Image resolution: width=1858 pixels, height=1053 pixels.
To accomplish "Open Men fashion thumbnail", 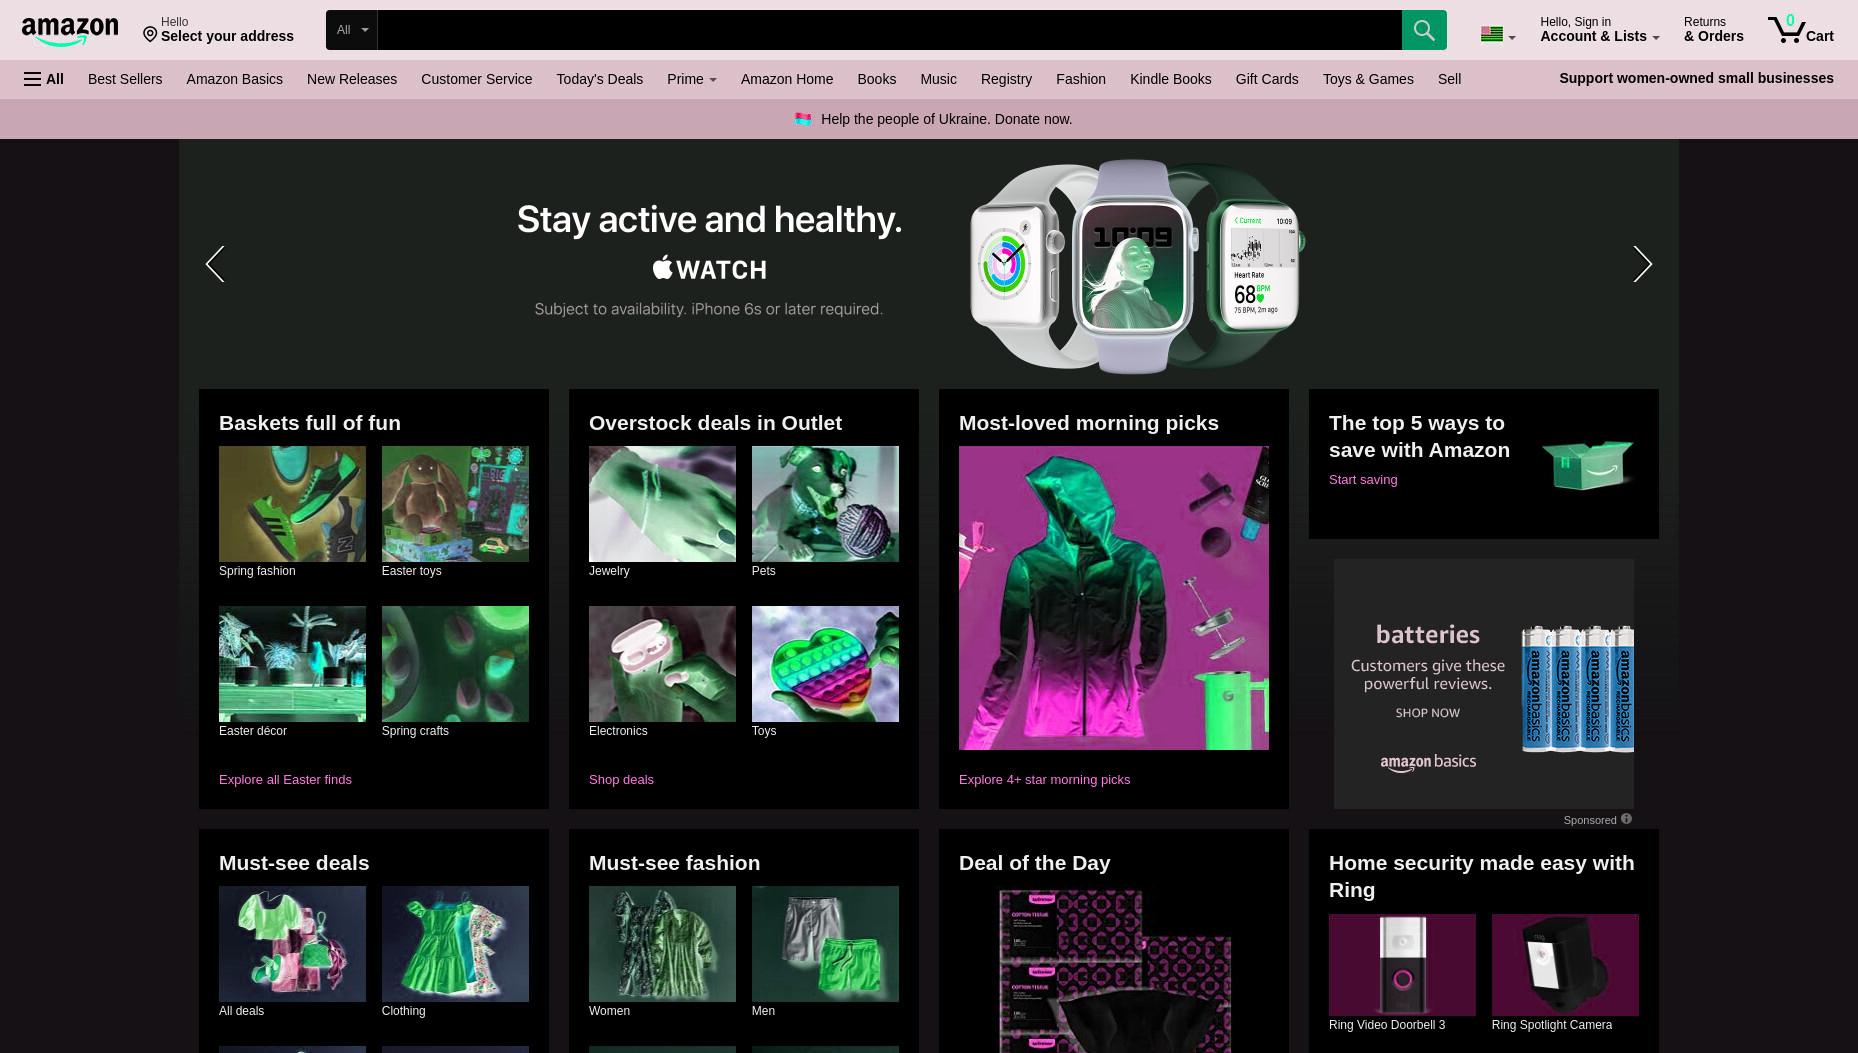I will coord(825,944).
